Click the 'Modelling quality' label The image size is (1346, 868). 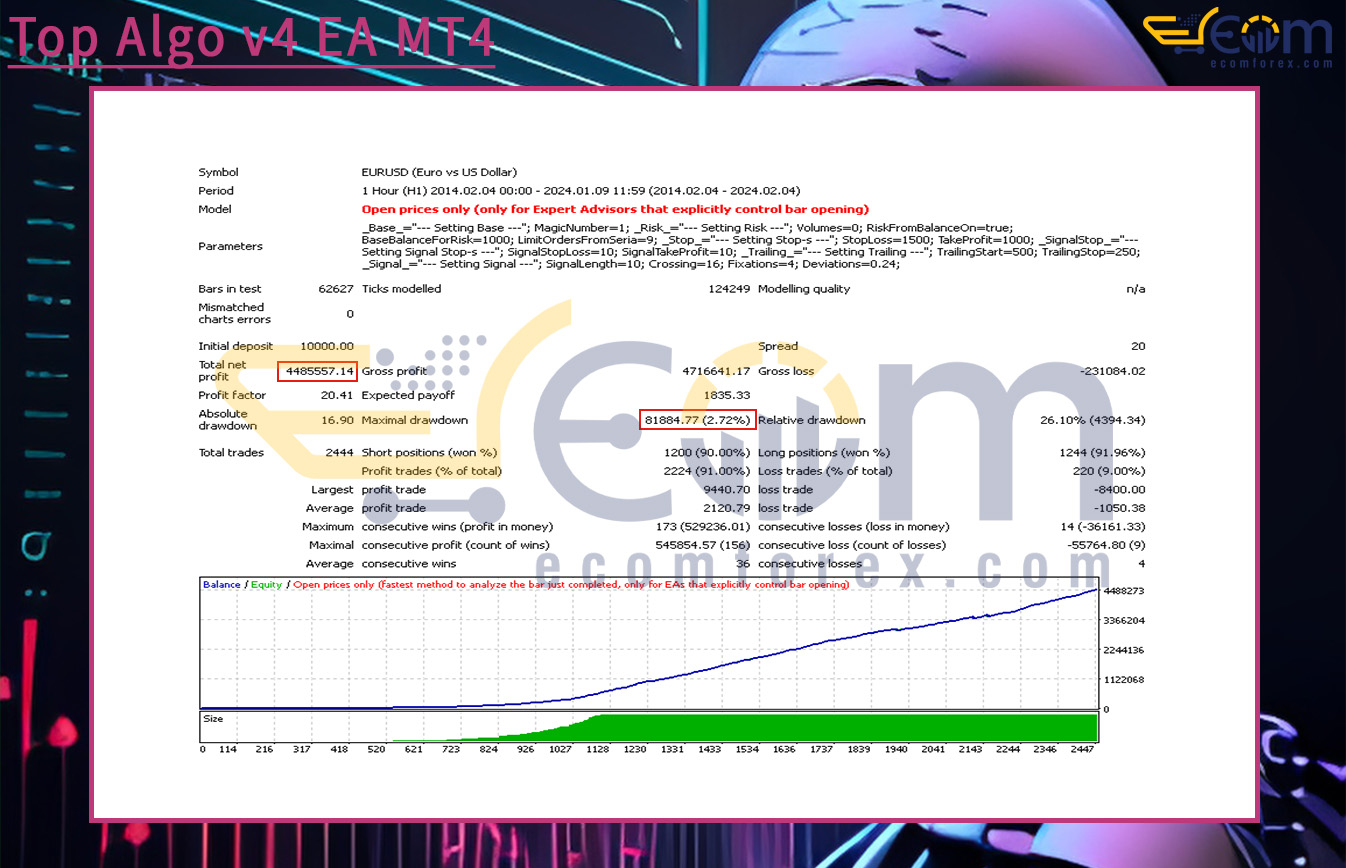pos(804,289)
